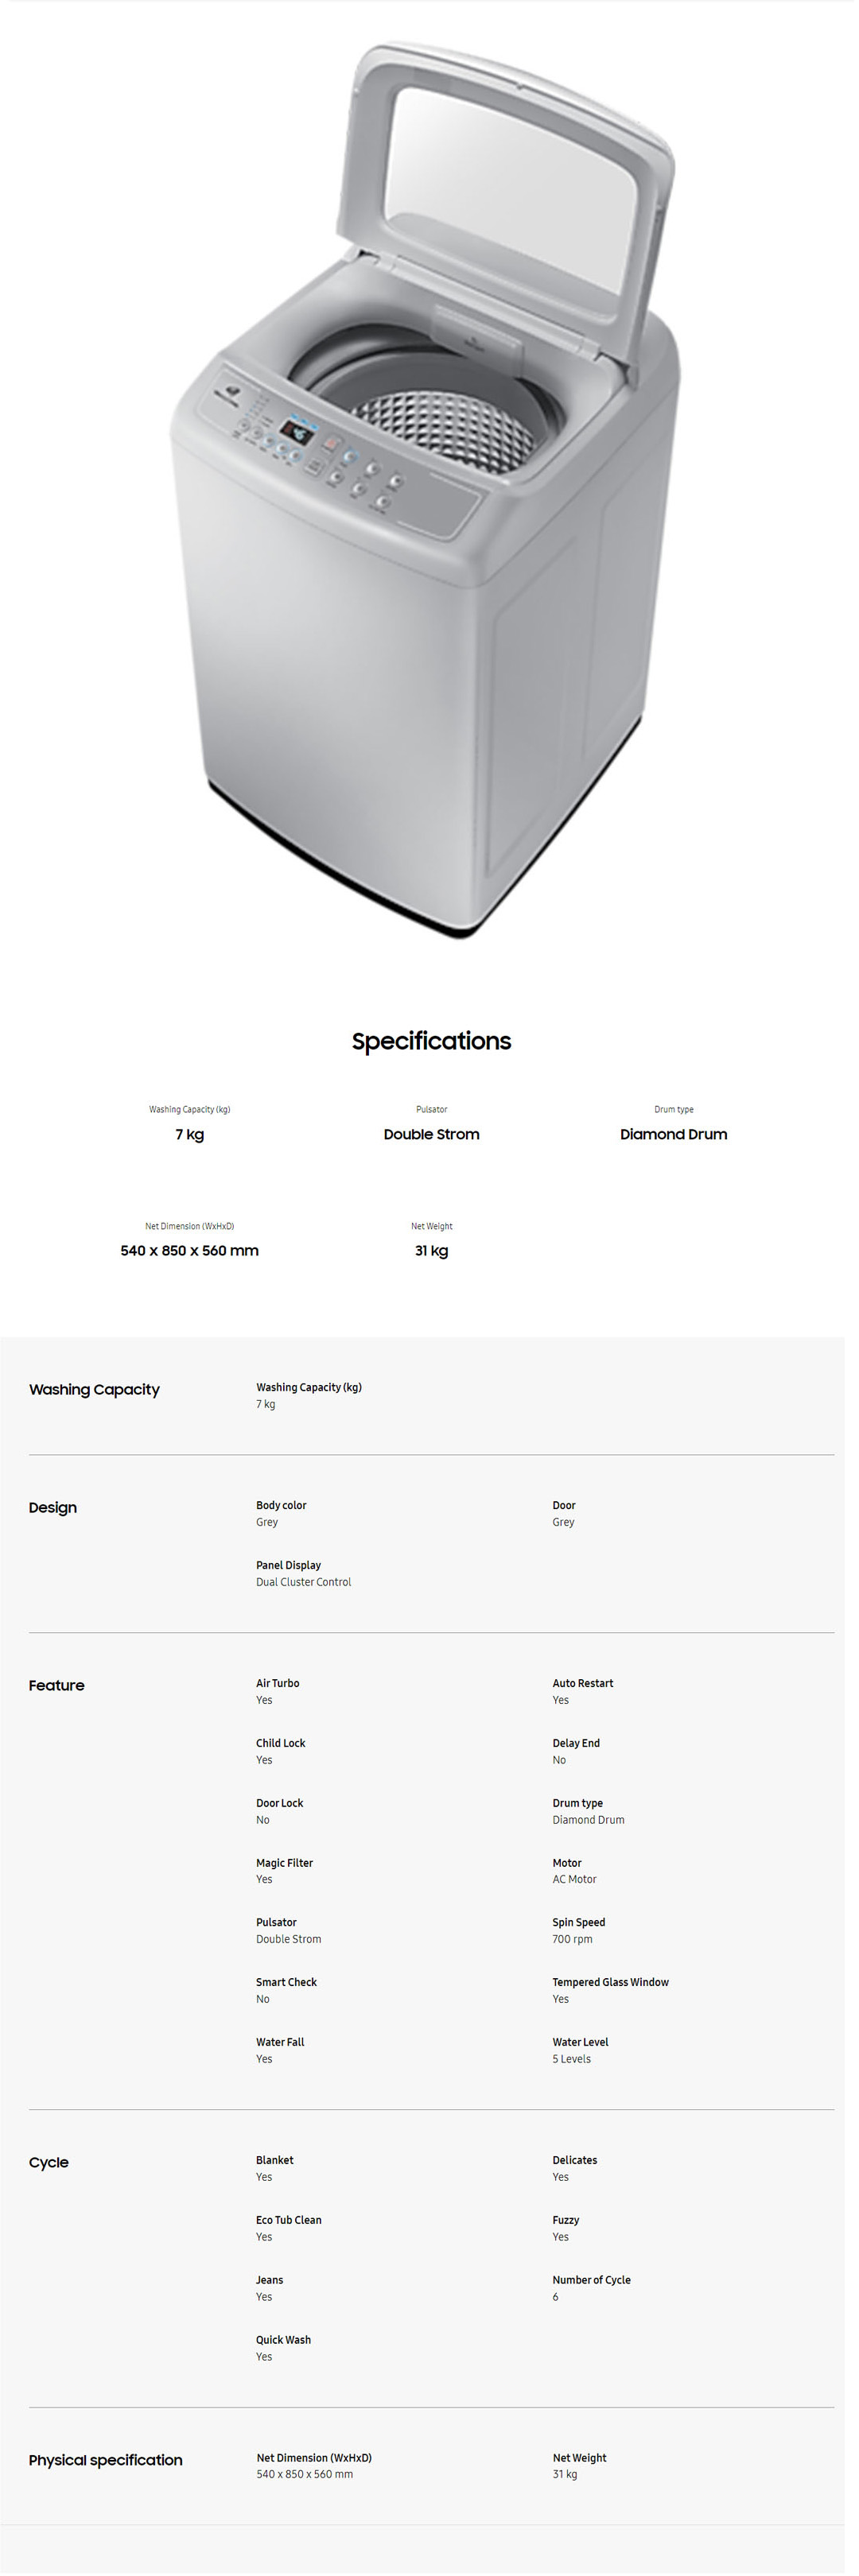859x2576 pixels.
Task: Select the Eco Tub Clean cycle label
Action: pyautogui.click(x=288, y=2220)
